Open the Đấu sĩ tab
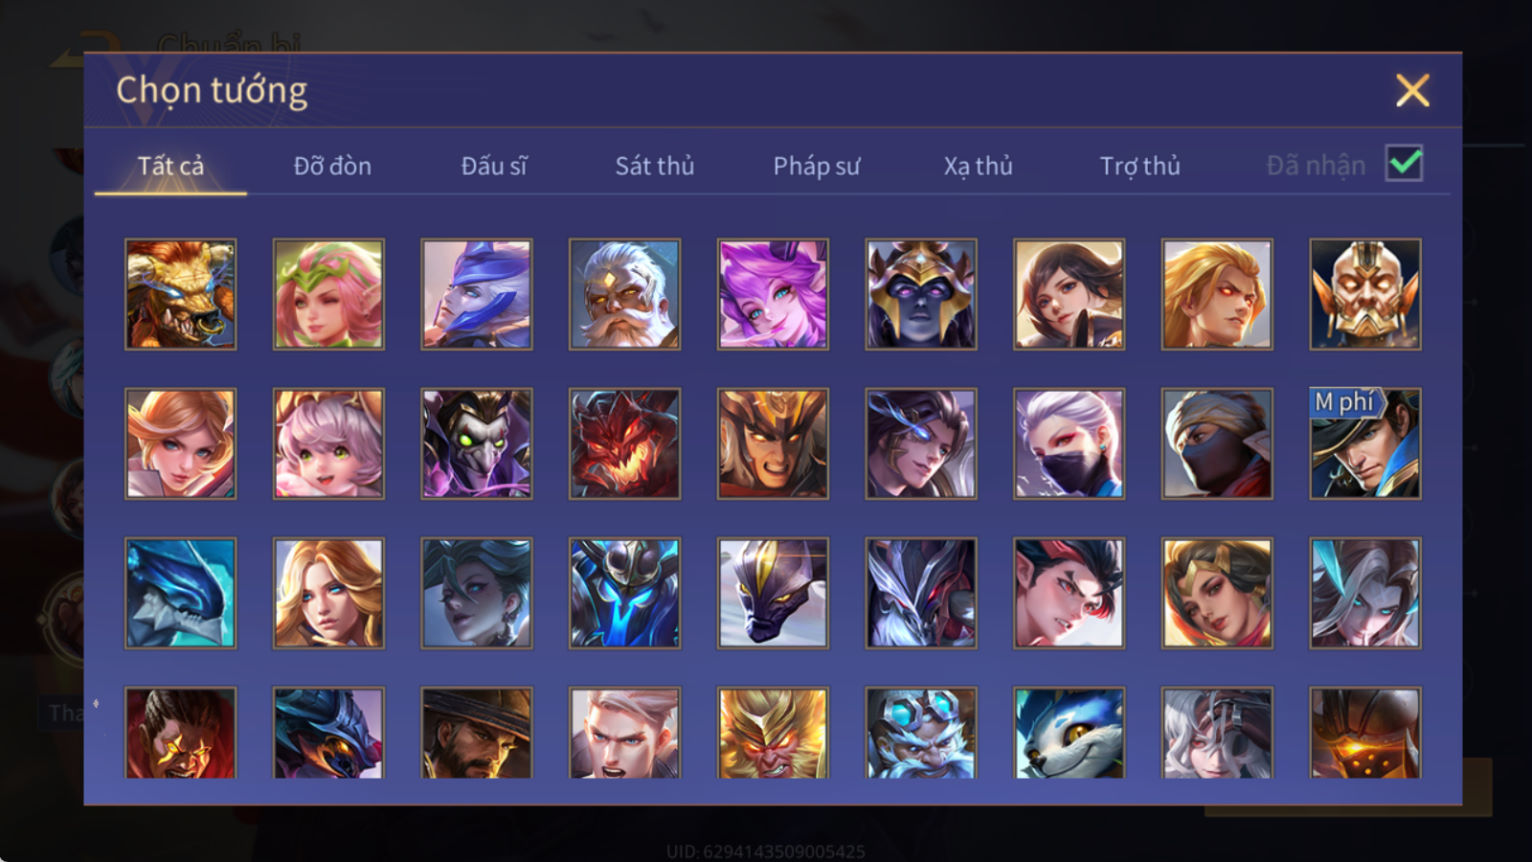 click(494, 166)
